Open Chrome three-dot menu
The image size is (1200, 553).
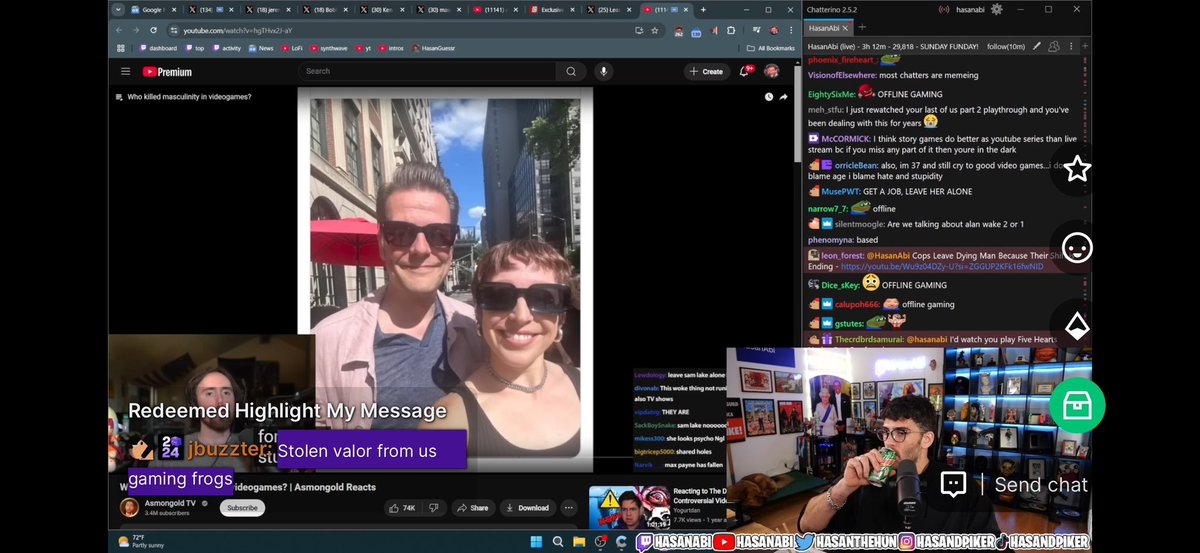tap(789, 30)
